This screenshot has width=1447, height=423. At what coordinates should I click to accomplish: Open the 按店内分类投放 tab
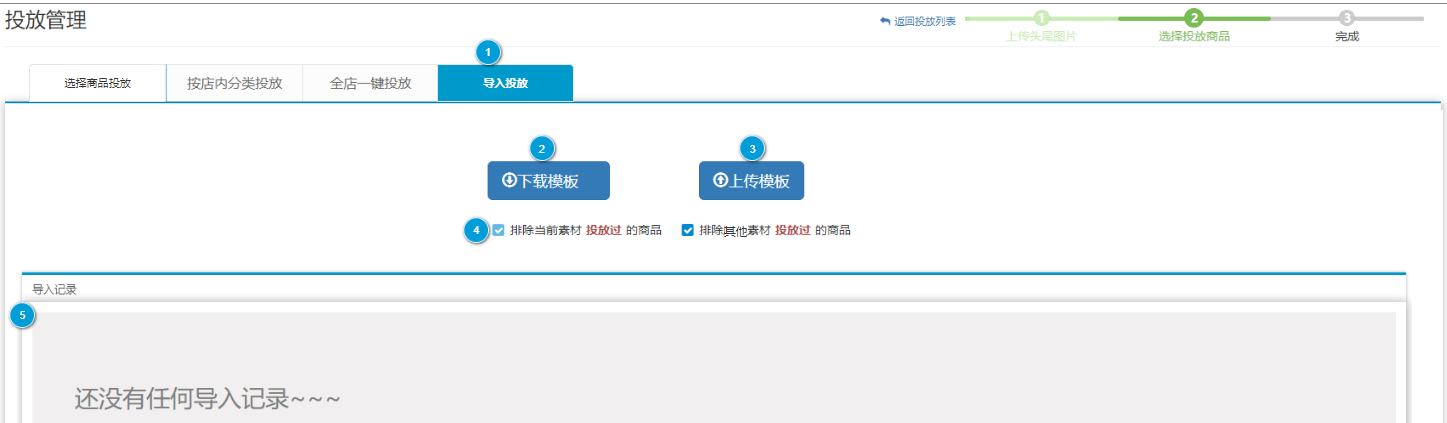234,83
